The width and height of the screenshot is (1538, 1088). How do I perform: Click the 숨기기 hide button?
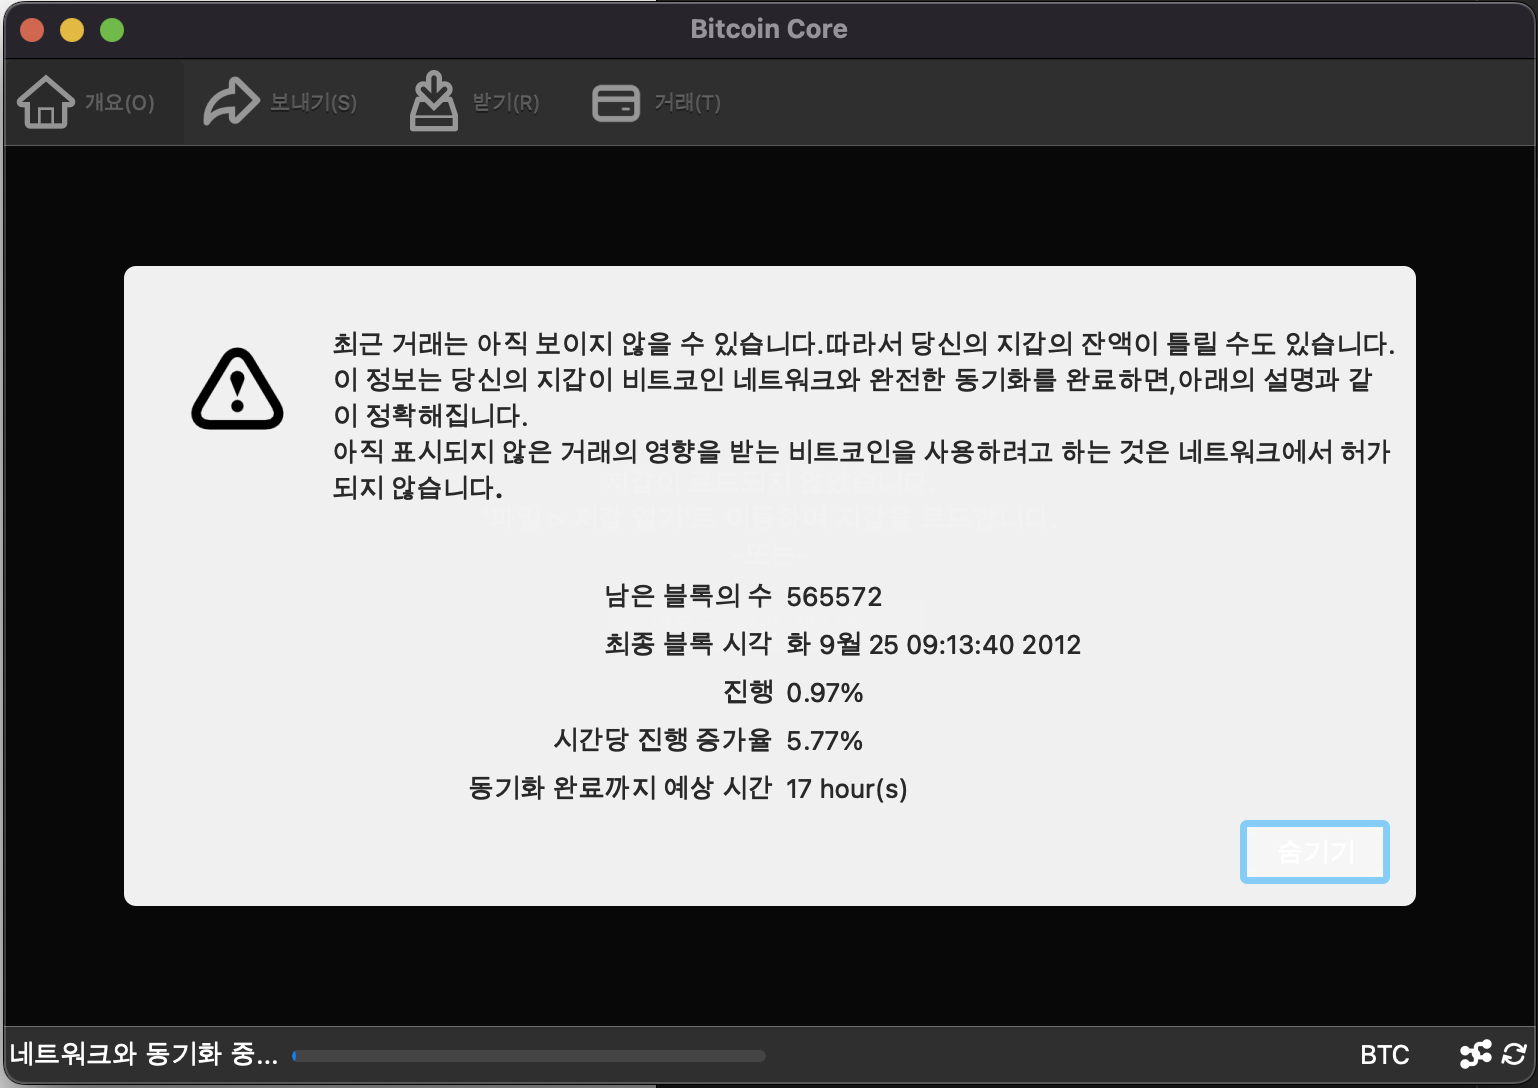tap(1315, 852)
